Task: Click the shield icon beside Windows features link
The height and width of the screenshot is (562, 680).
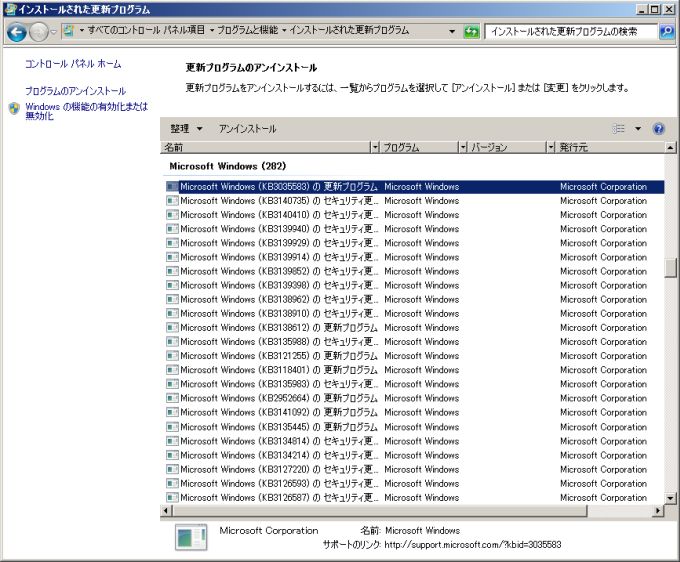Action: (14, 108)
